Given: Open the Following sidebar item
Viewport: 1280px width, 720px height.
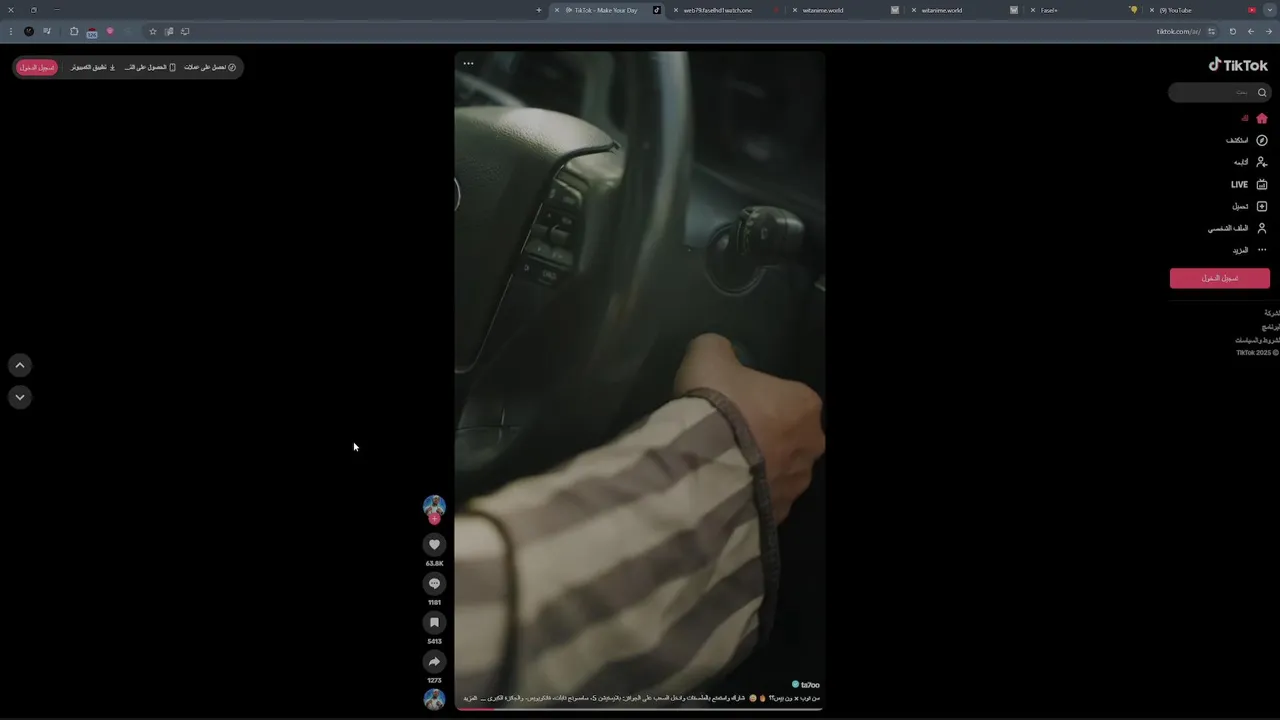Looking at the screenshot, I should tap(1250, 162).
